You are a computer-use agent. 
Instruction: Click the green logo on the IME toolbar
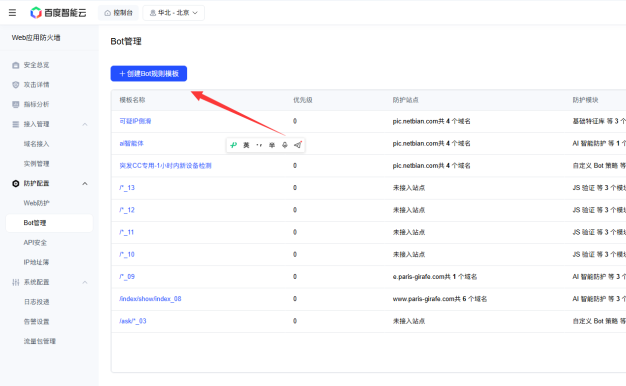coord(234,145)
